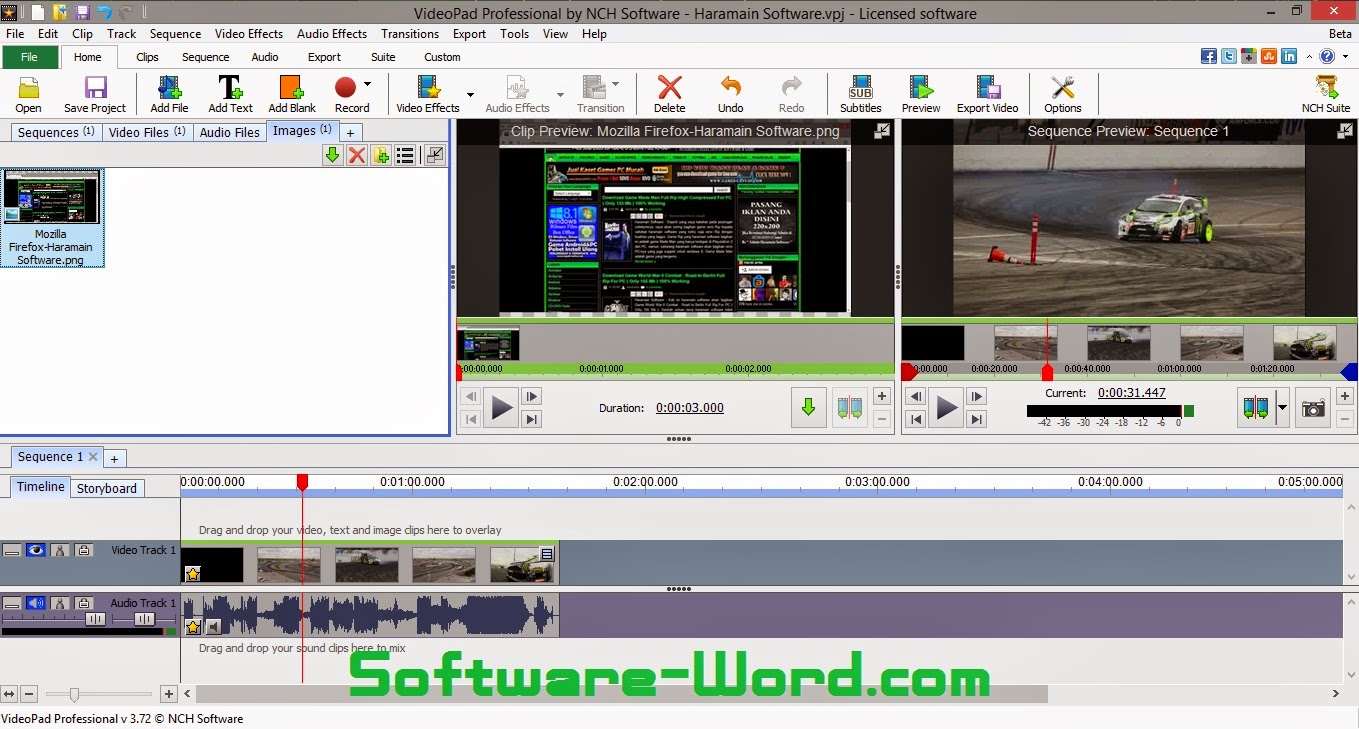Switch to the Video Files bin tab
The width and height of the screenshot is (1359, 729).
pyautogui.click(x=147, y=132)
